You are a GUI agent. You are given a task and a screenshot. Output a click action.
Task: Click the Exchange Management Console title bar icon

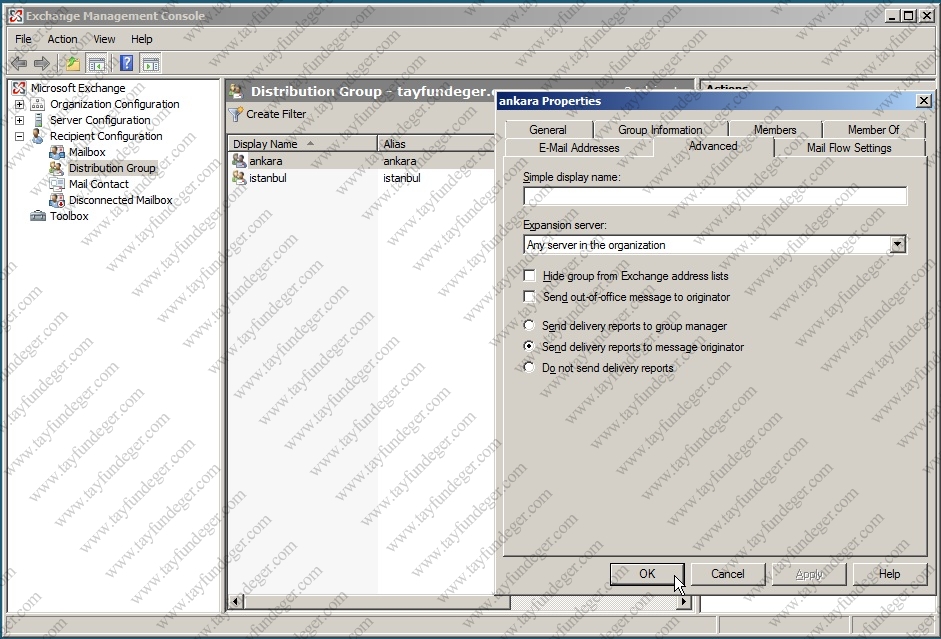pos(16,16)
